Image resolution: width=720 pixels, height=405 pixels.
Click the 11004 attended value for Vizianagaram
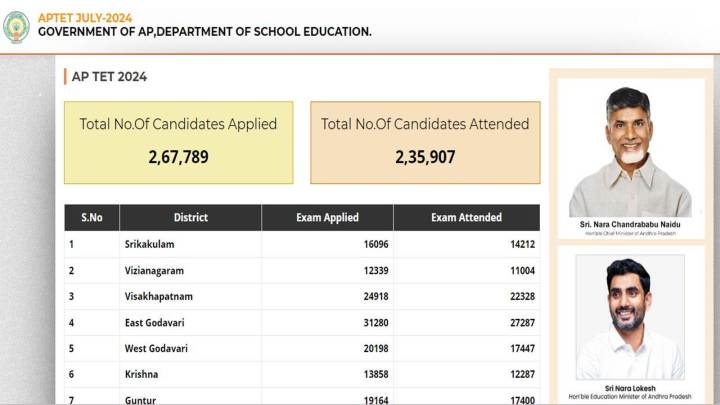(523, 271)
